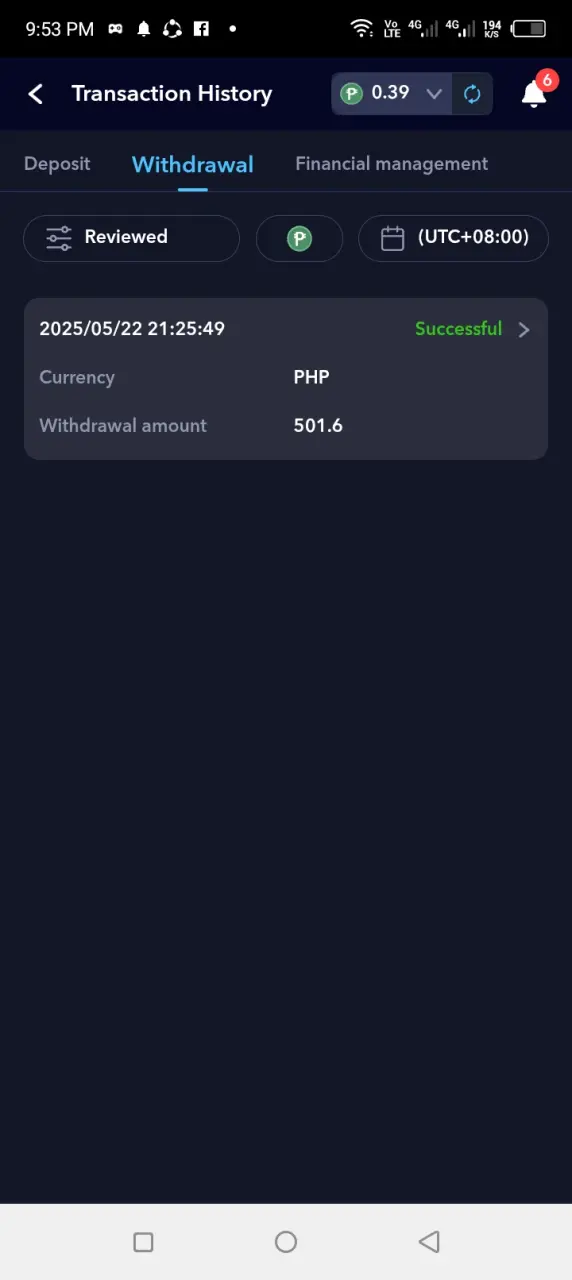572x1280 pixels.
Task: Tap the calendar icon in the date filter
Action: tap(393, 238)
